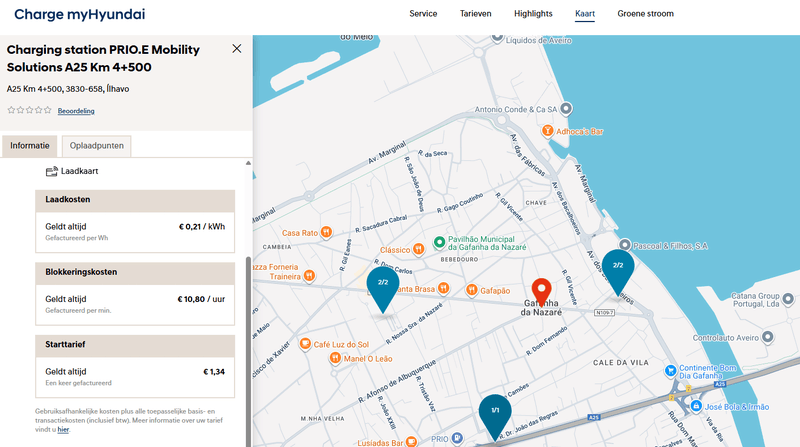Click the PRIO fuel station marker
The width and height of the screenshot is (800, 447).
pyautogui.click(x=458, y=438)
